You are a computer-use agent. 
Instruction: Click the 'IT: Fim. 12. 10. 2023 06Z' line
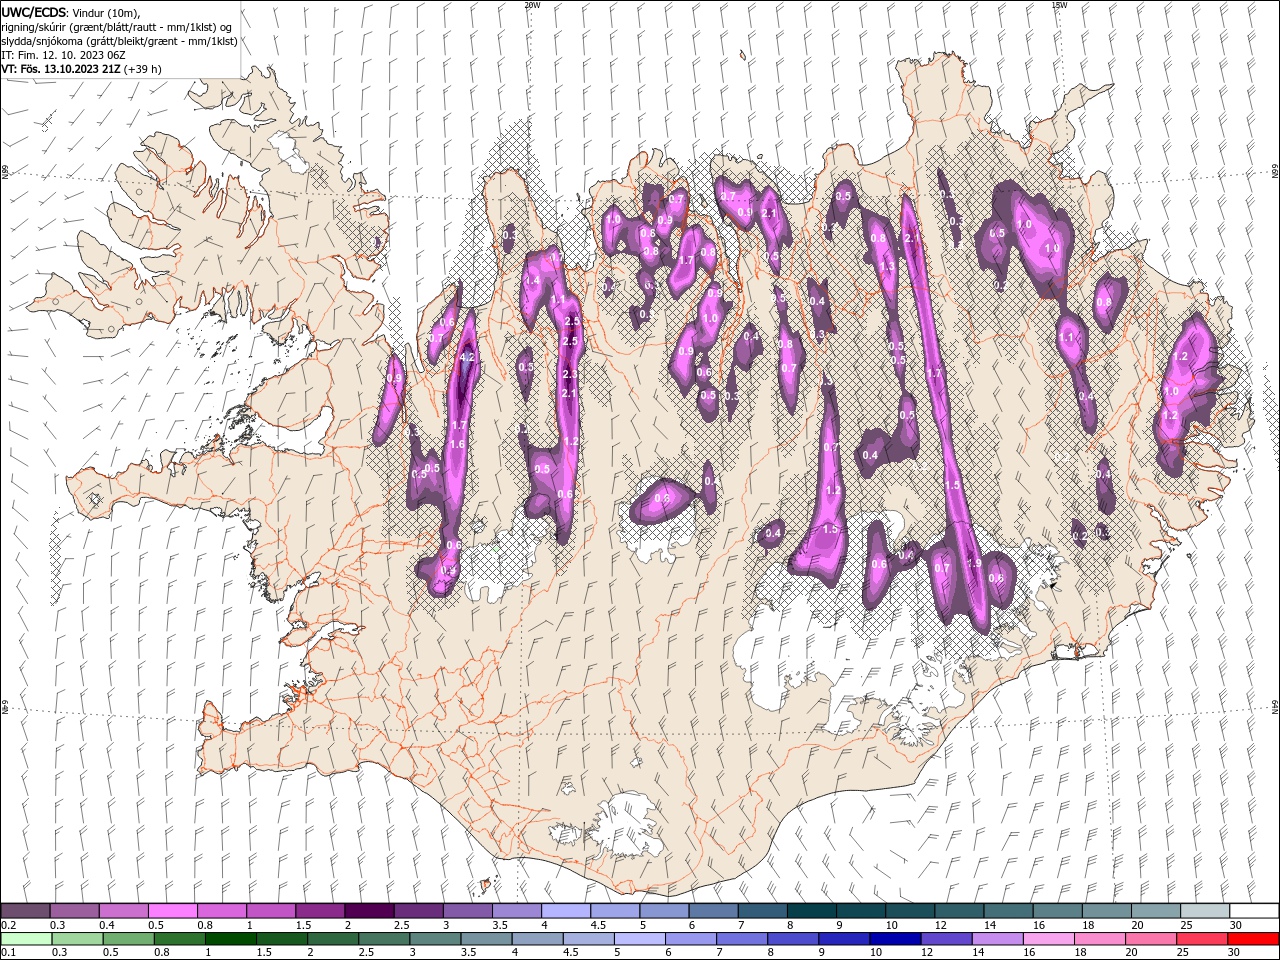(x=64, y=55)
